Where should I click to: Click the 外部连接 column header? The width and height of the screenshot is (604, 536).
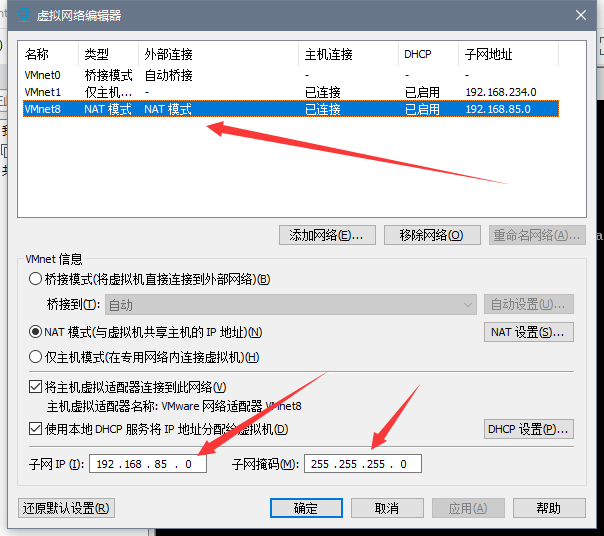point(218,54)
